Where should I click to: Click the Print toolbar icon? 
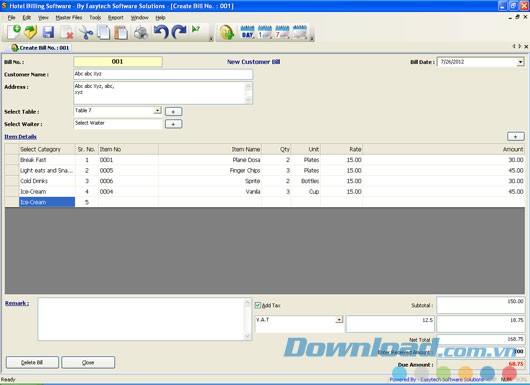click(x=141, y=33)
